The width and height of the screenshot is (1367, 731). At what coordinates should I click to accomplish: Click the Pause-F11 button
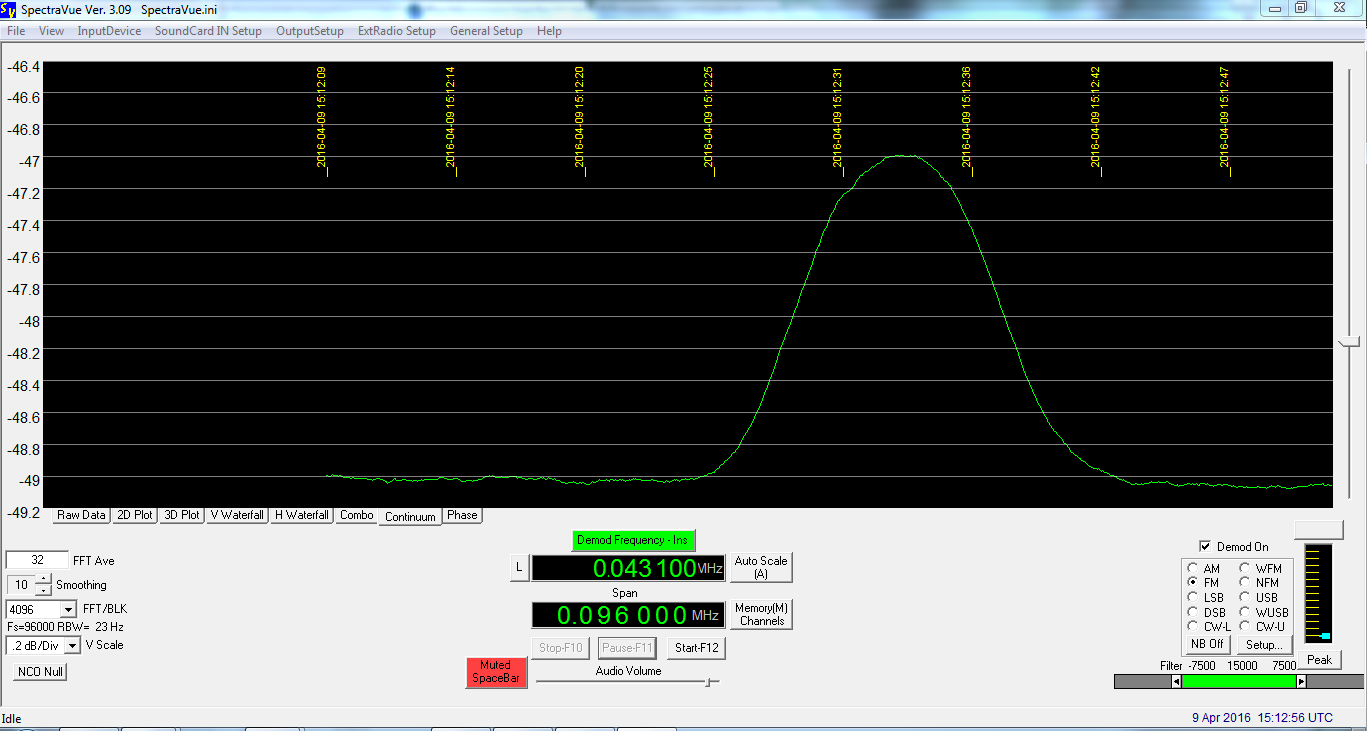[x=627, y=648]
